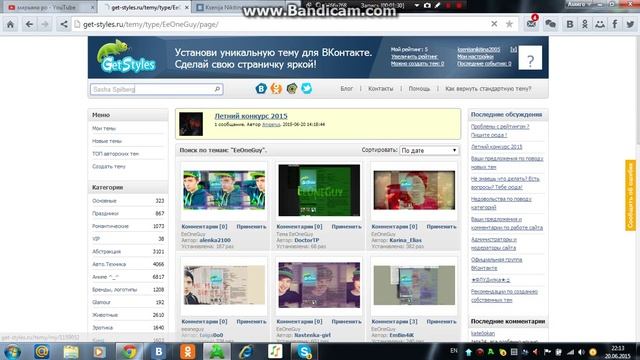Open 'Официальная группа ВКонтакте' discussion link

[x=496, y=264]
